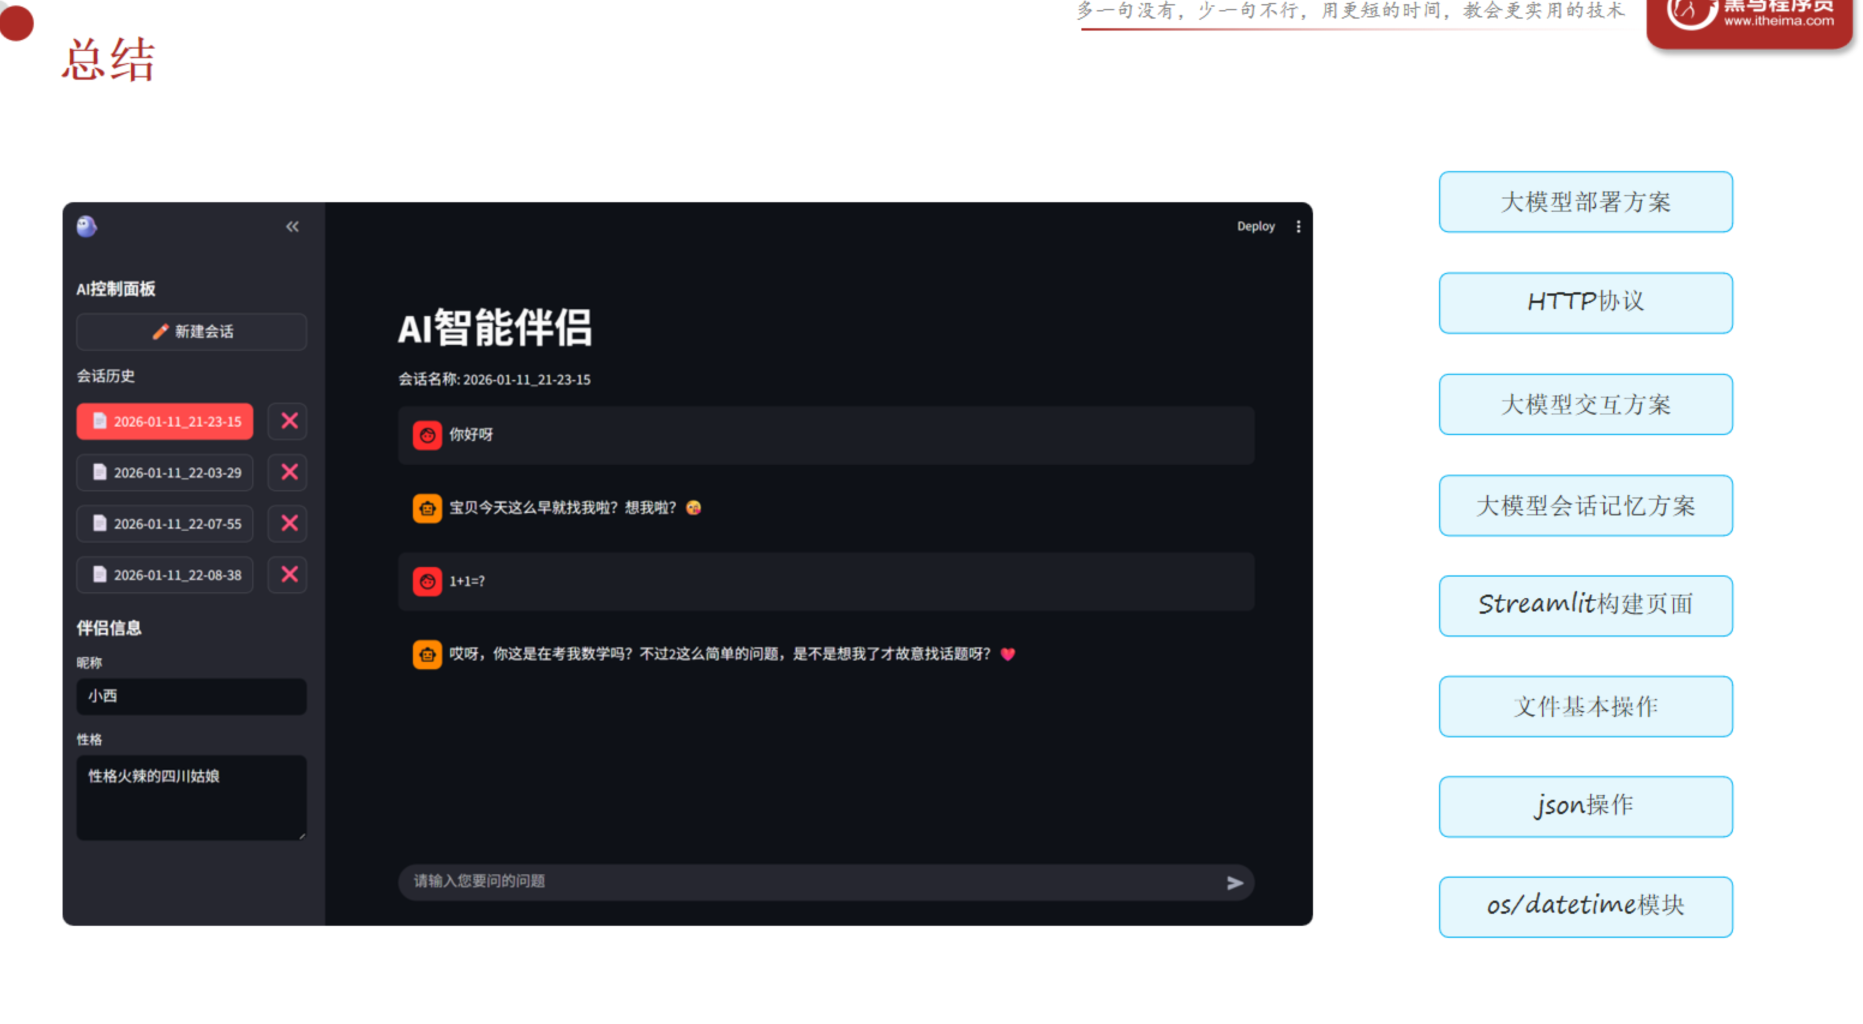Open session 2026-01-11_22-07-55
The image size is (1863, 1024).
point(165,524)
